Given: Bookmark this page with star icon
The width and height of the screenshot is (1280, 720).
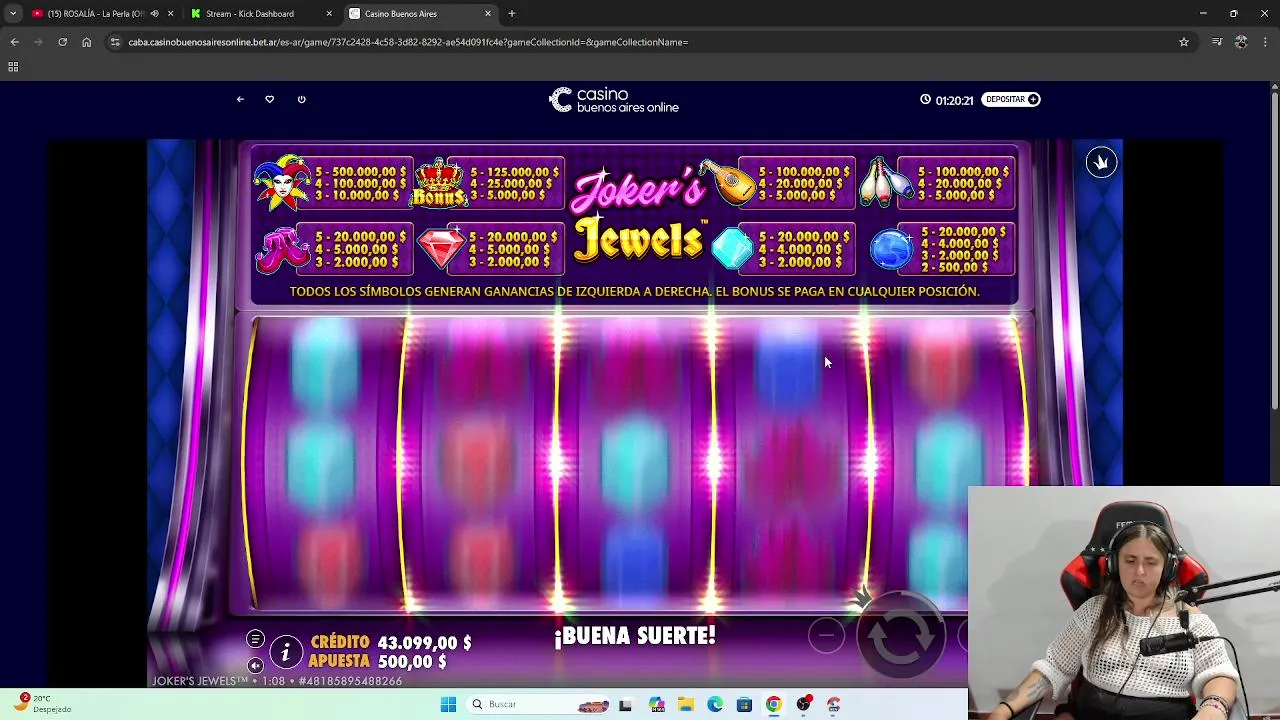Looking at the screenshot, I should [1184, 42].
